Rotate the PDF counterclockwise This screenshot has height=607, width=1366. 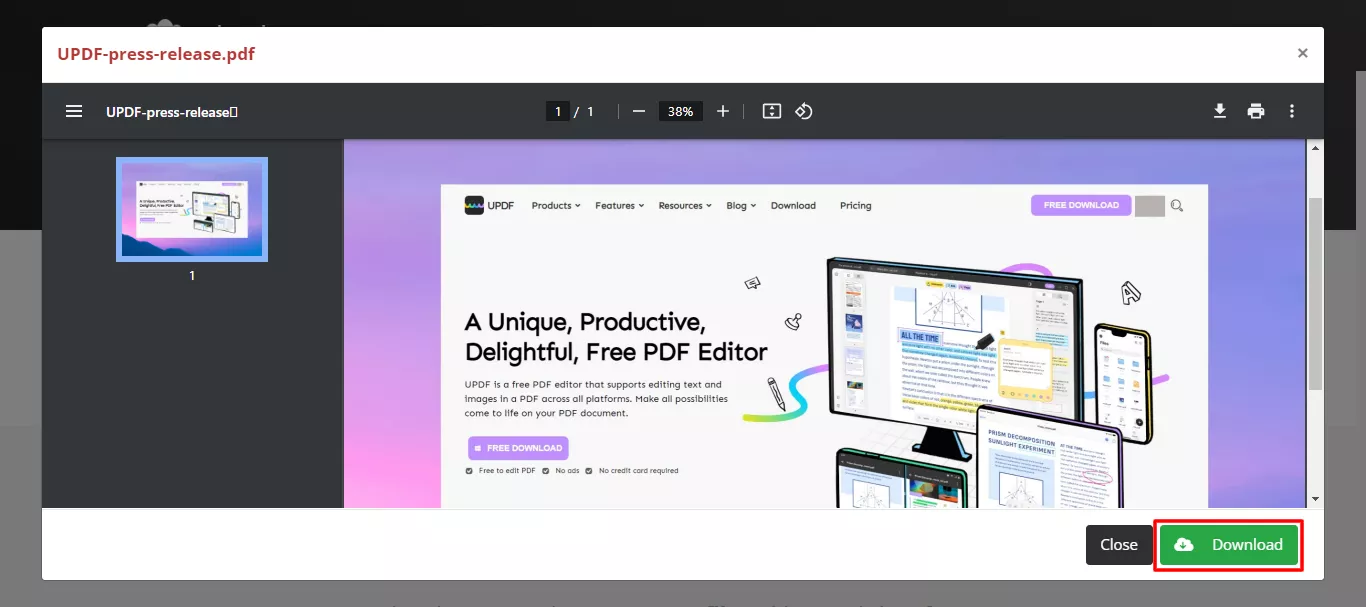(804, 111)
